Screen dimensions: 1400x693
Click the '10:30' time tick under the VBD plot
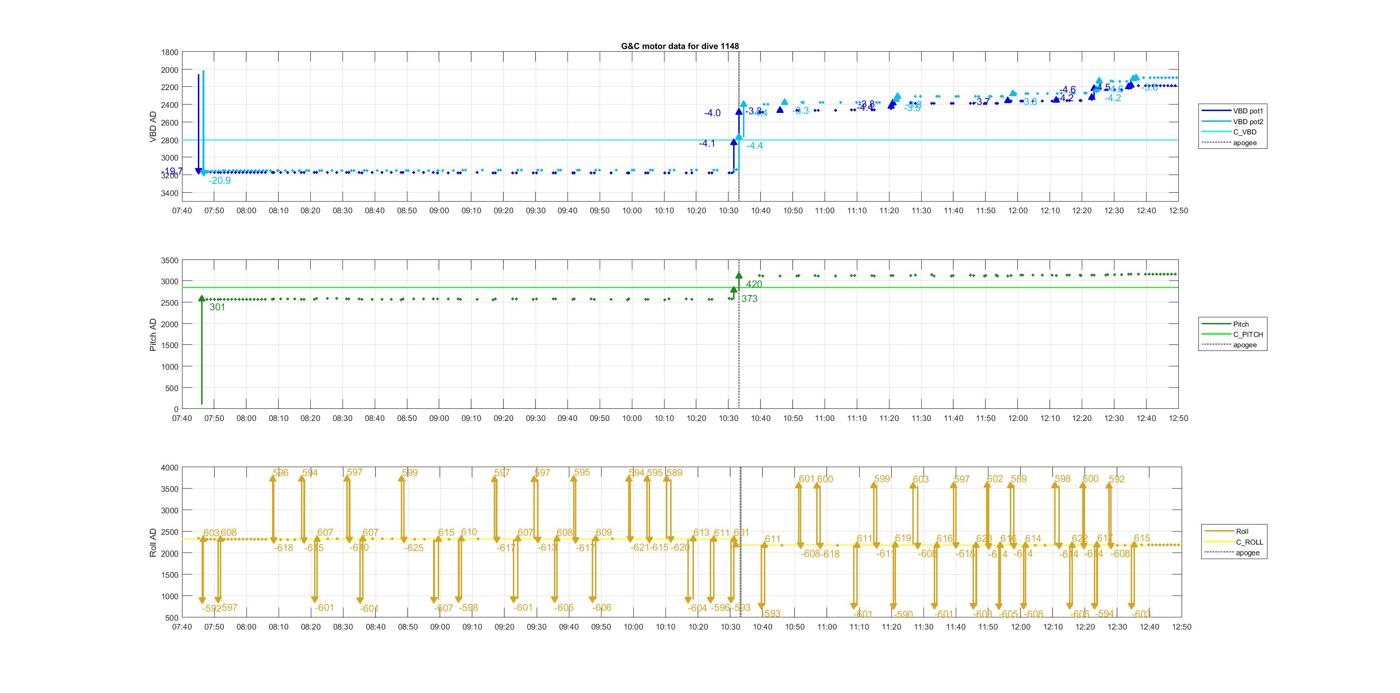[x=730, y=211]
